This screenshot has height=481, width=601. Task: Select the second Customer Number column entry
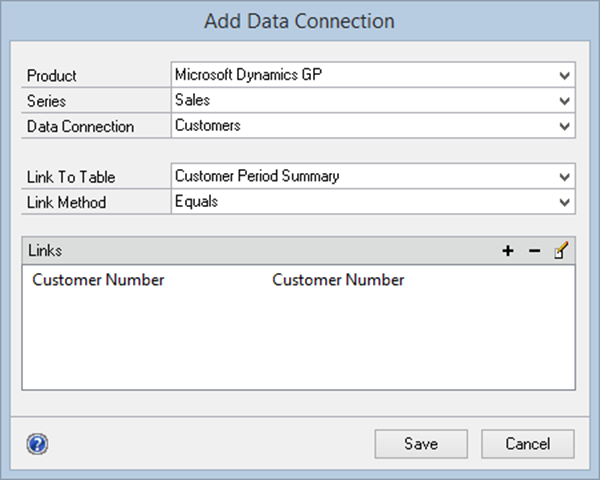[338, 280]
